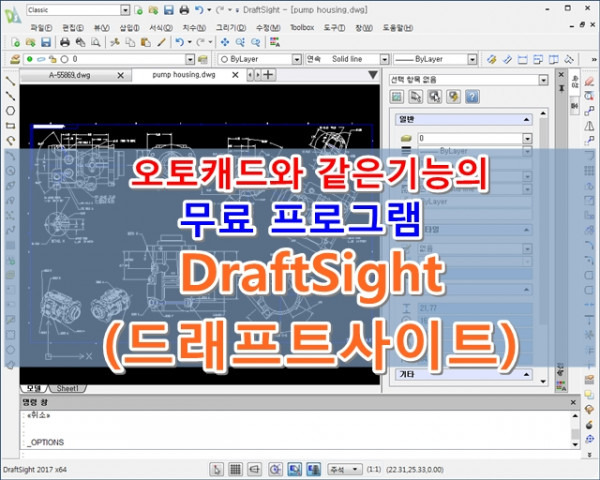600x480 pixels.
Task: Open the Solid line style dropdown
Action: point(384,59)
